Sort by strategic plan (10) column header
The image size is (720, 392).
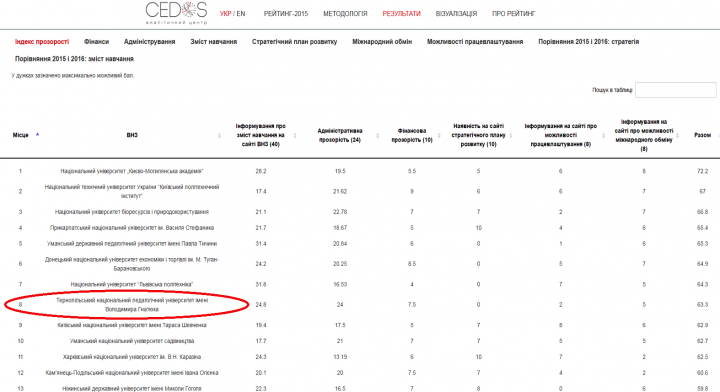coord(478,135)
